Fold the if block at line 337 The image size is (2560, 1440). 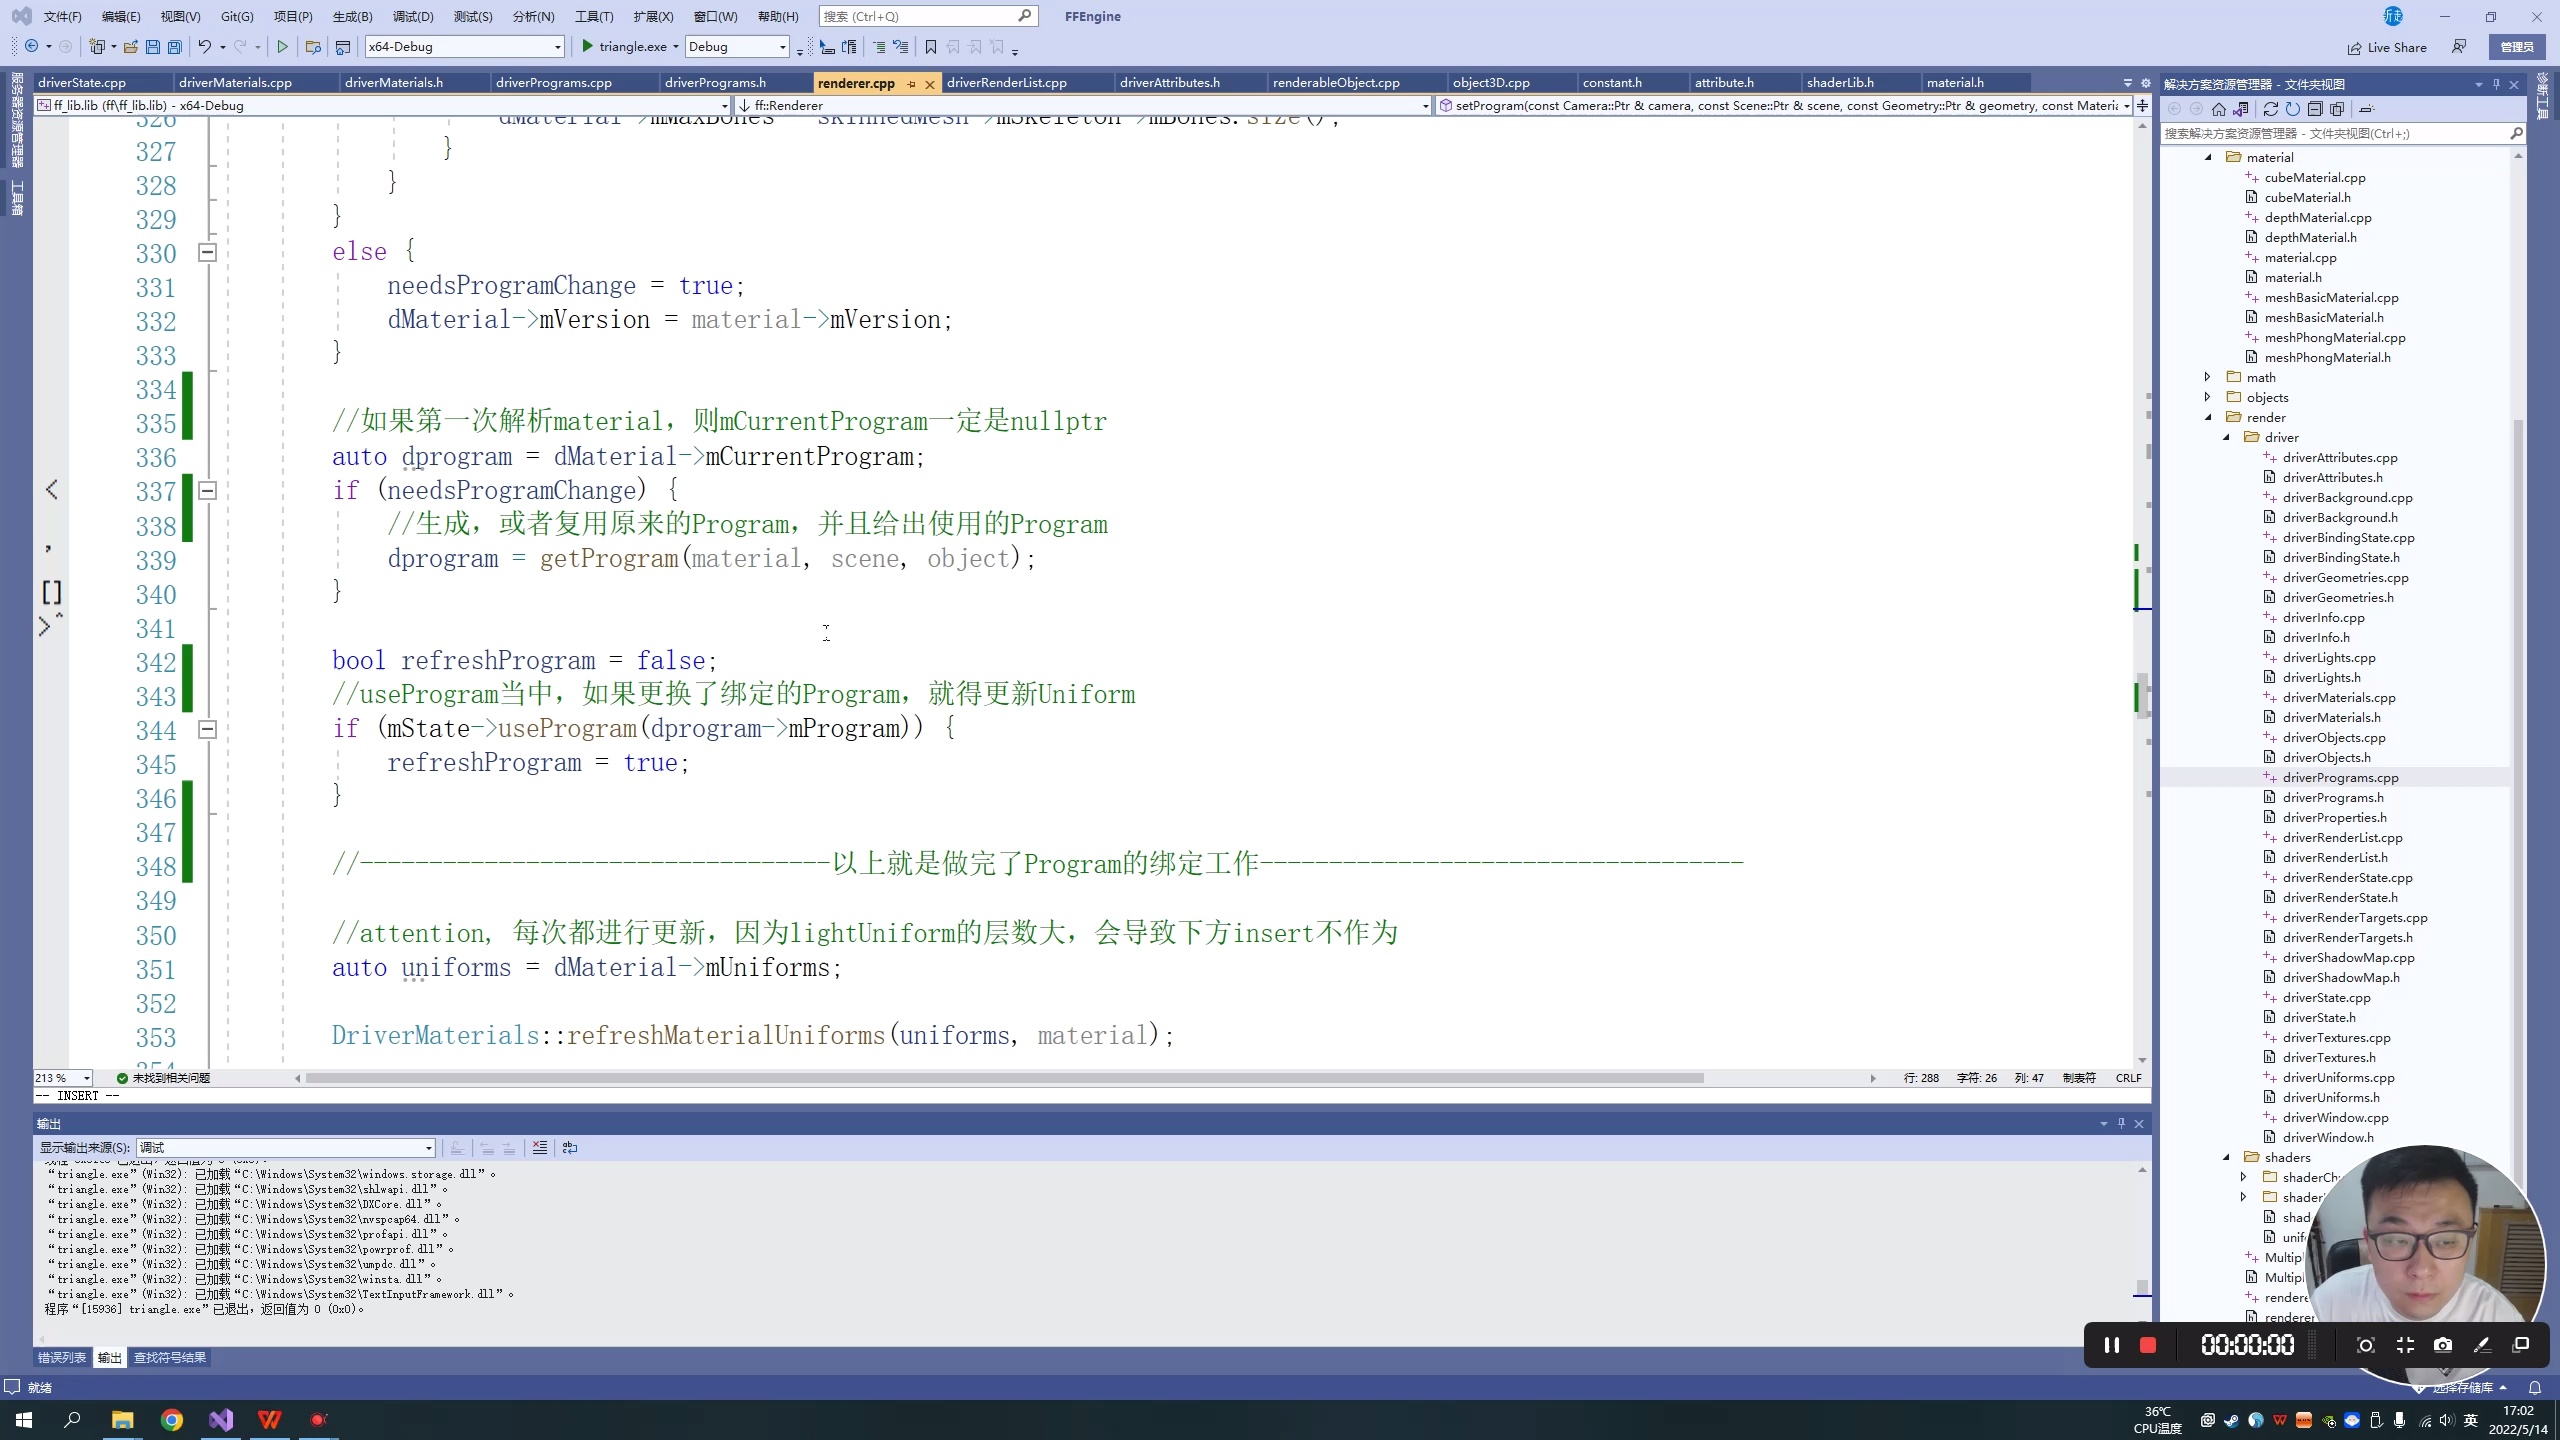207,491
